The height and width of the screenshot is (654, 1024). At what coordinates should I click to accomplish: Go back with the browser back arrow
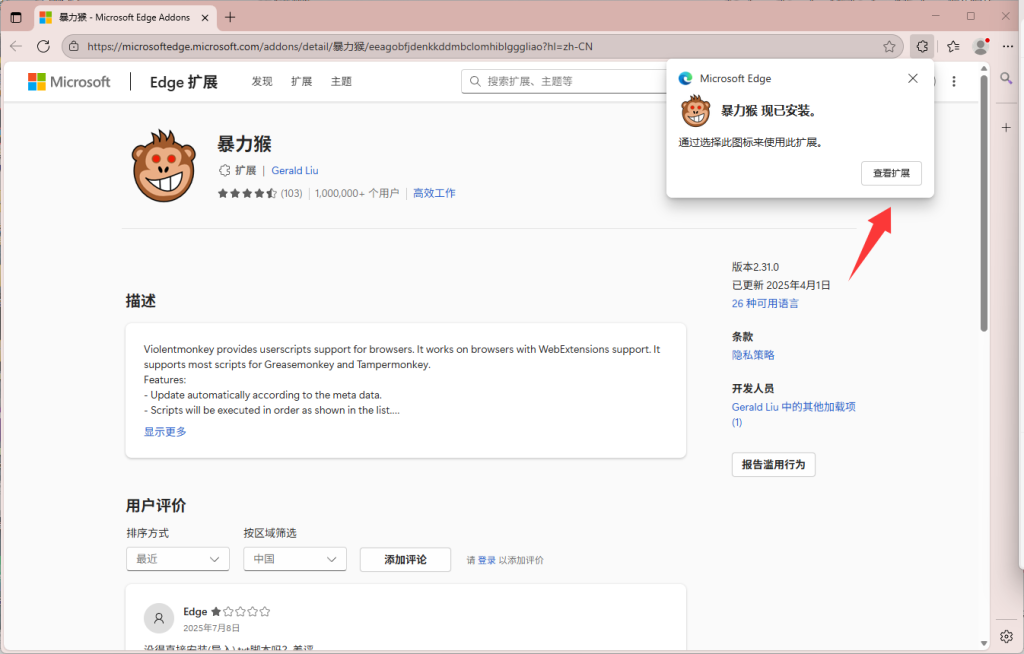tap(15, 46)
